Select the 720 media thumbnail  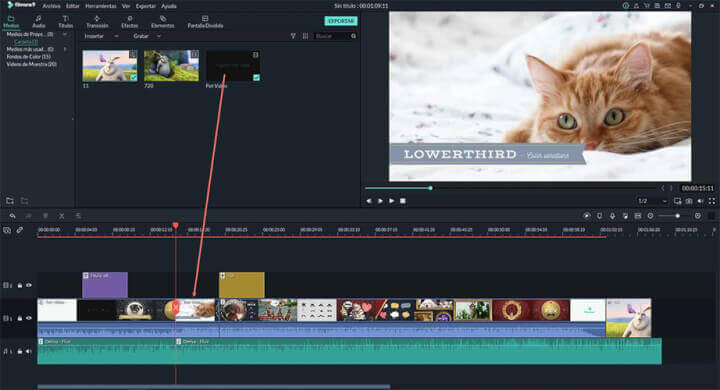171,66
